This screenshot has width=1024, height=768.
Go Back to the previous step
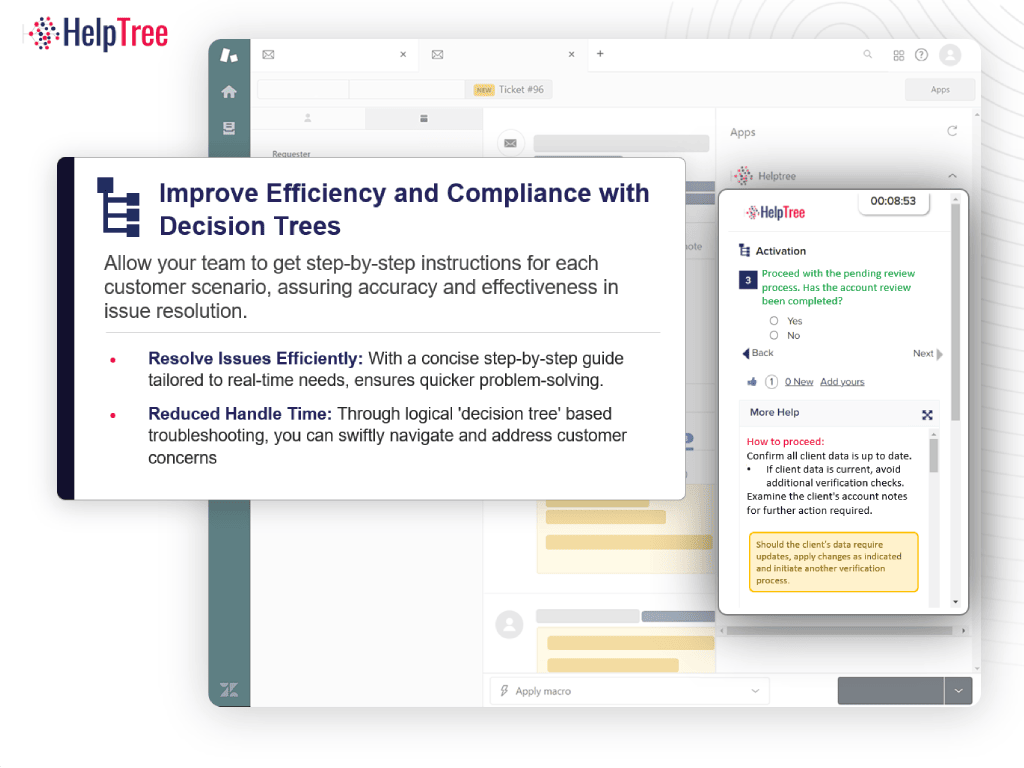[x=758, y=353]
